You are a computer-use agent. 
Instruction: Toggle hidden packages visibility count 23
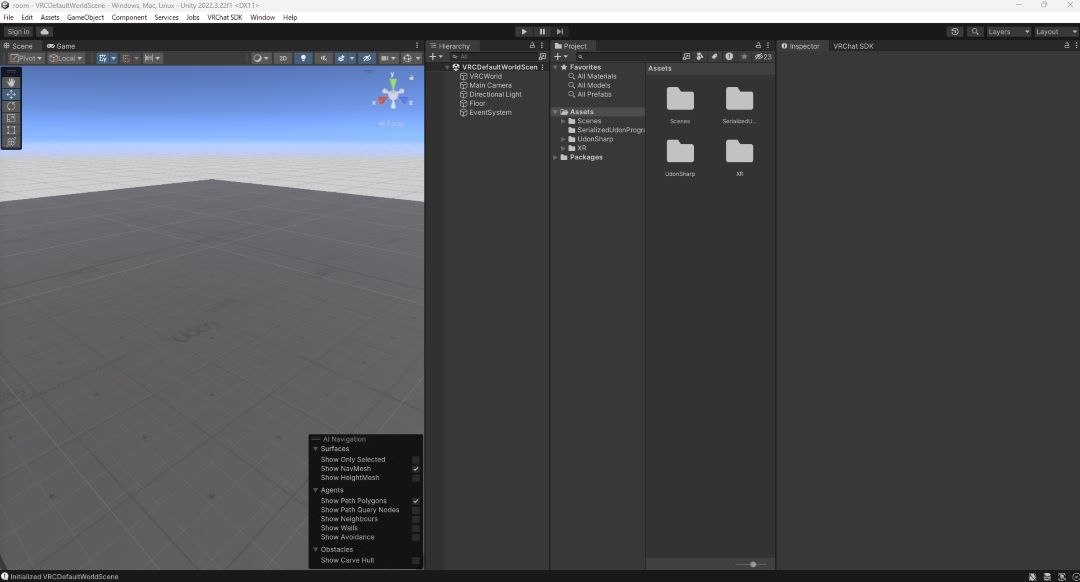click(762, 56)
